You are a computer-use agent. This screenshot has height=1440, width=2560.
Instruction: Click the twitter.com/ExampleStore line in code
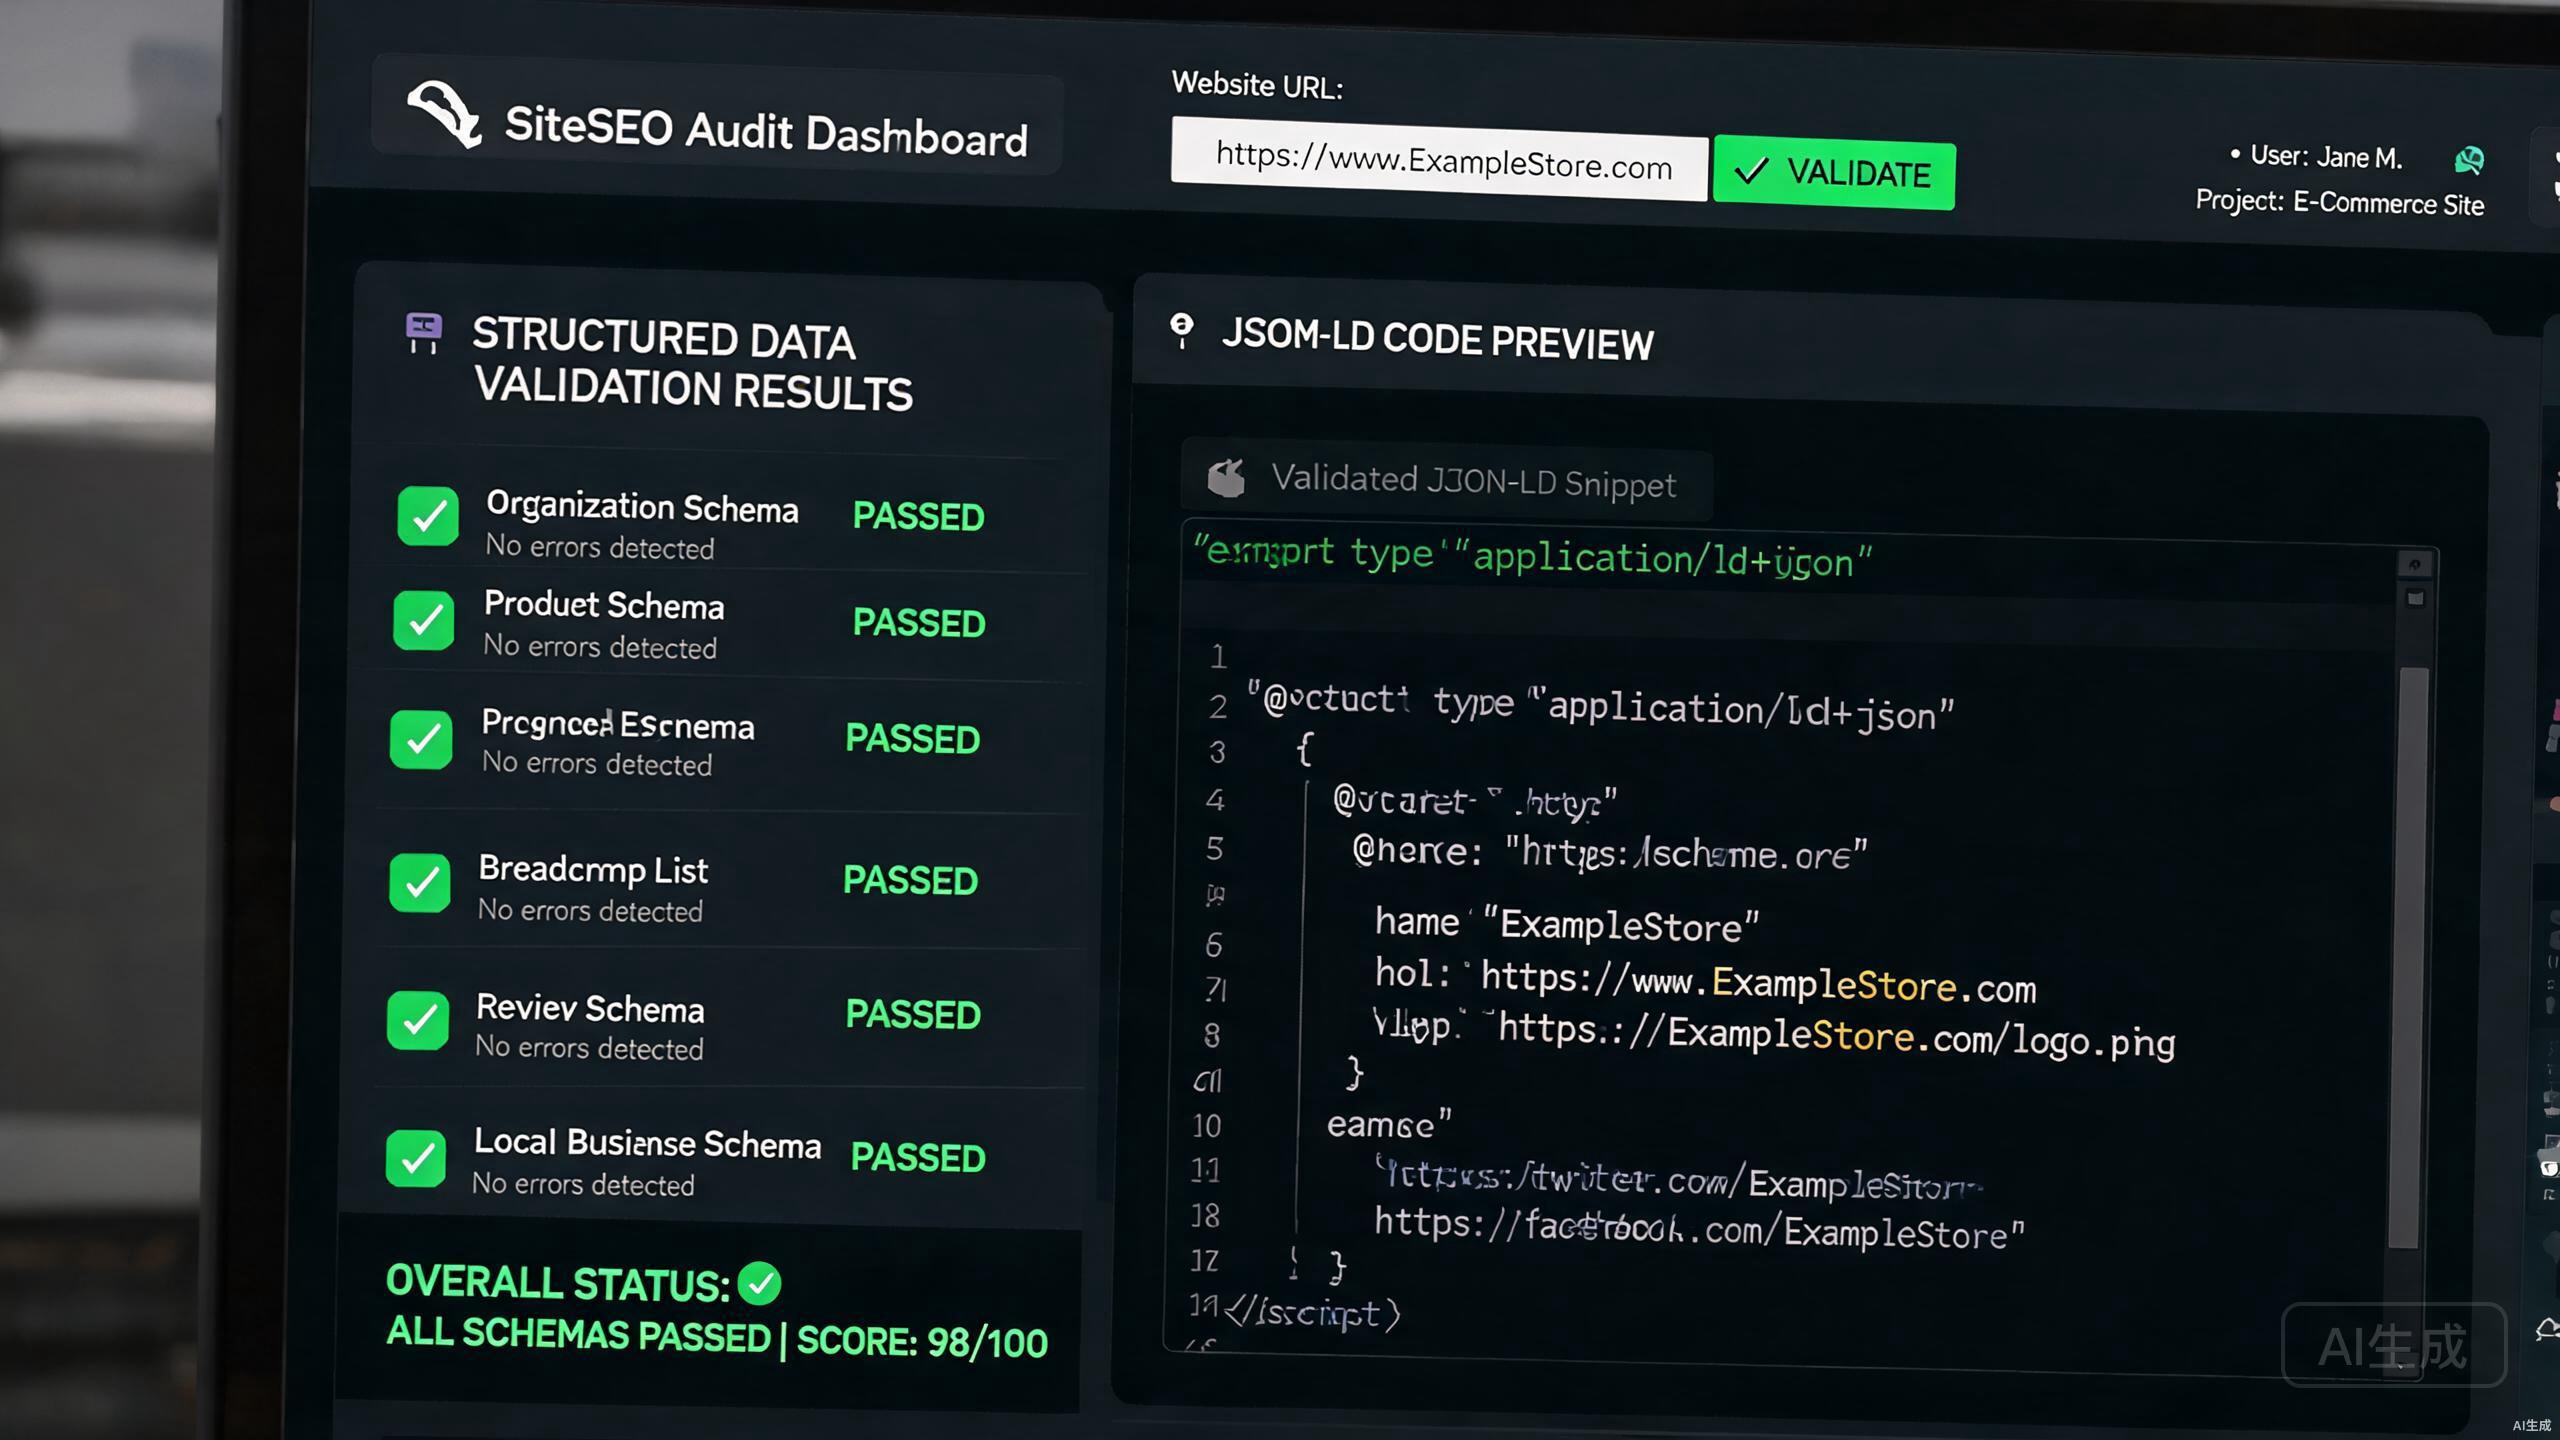point(1679,1181)
